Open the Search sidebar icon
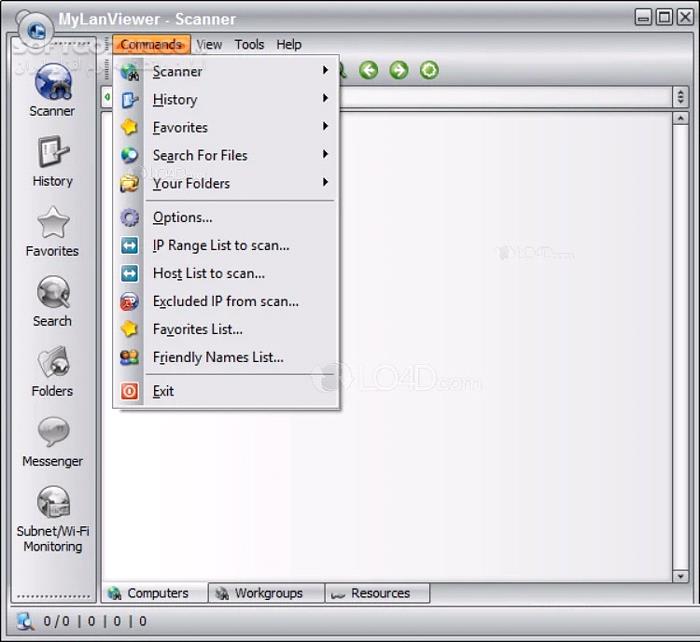This screenshot has width=700, height=642. [x=53, y=292]
